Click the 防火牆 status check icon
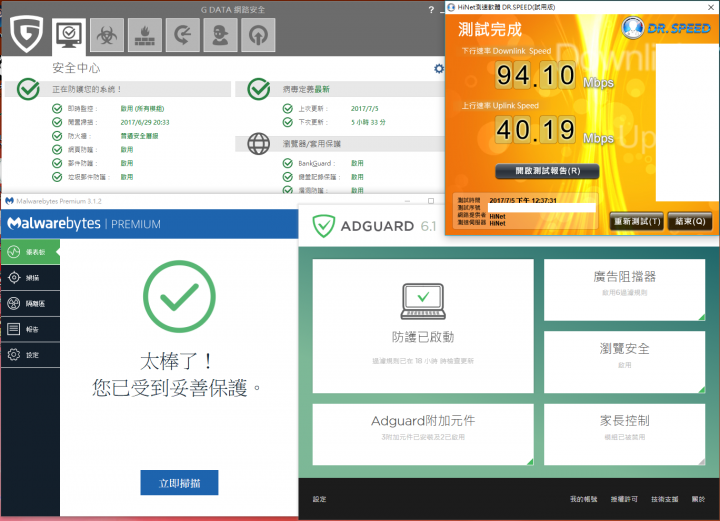 point(57,136)
